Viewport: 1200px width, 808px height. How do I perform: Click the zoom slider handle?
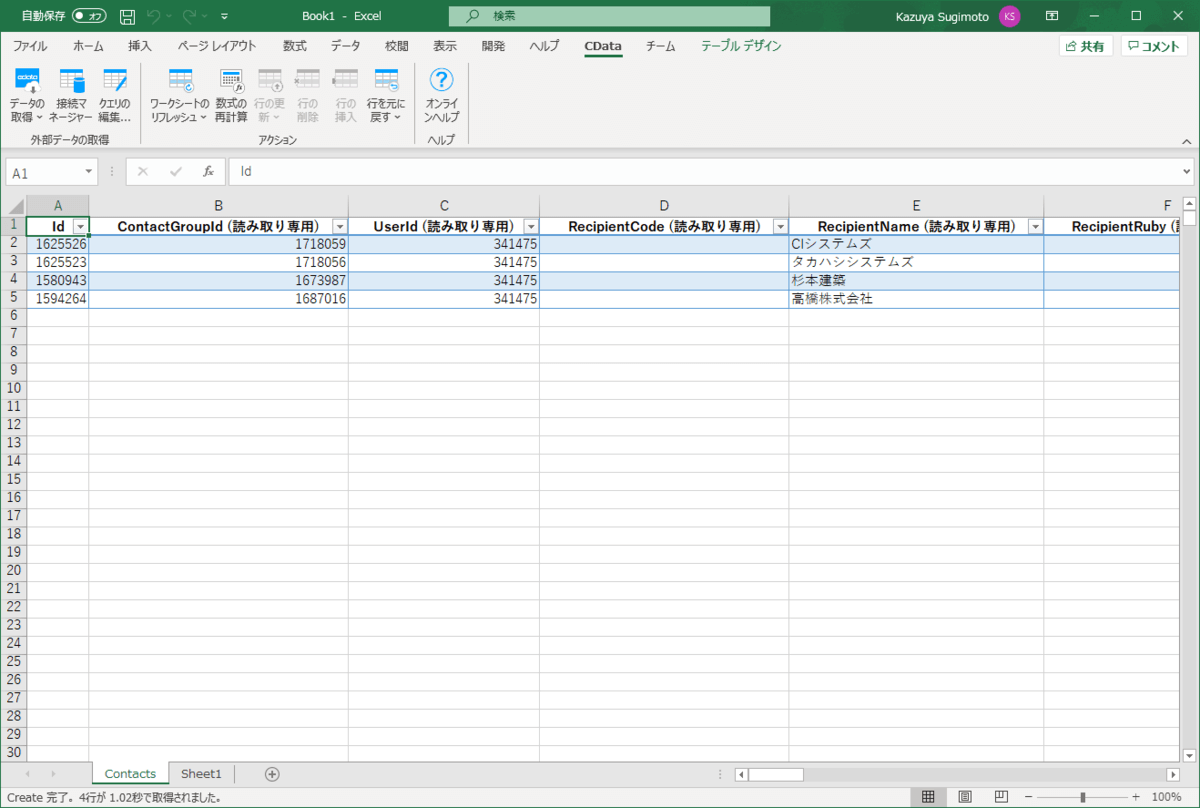[x=1083, y=797]
